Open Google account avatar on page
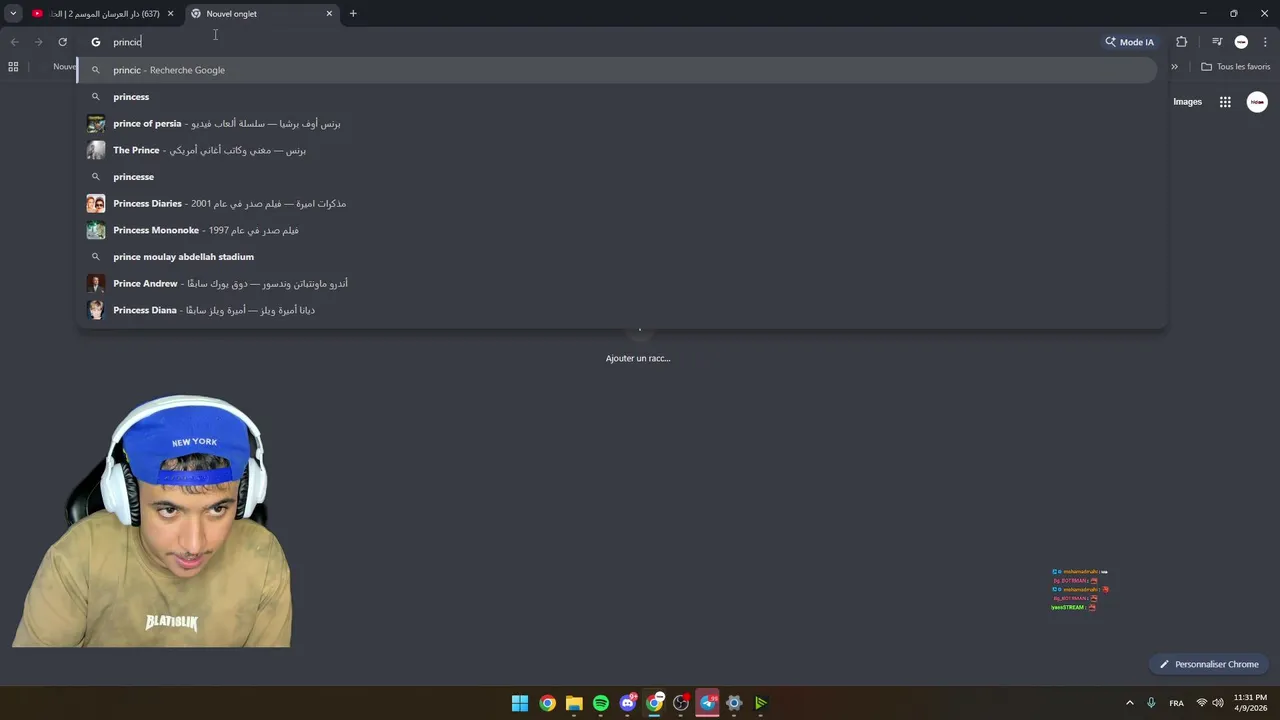 [1257, 102]
